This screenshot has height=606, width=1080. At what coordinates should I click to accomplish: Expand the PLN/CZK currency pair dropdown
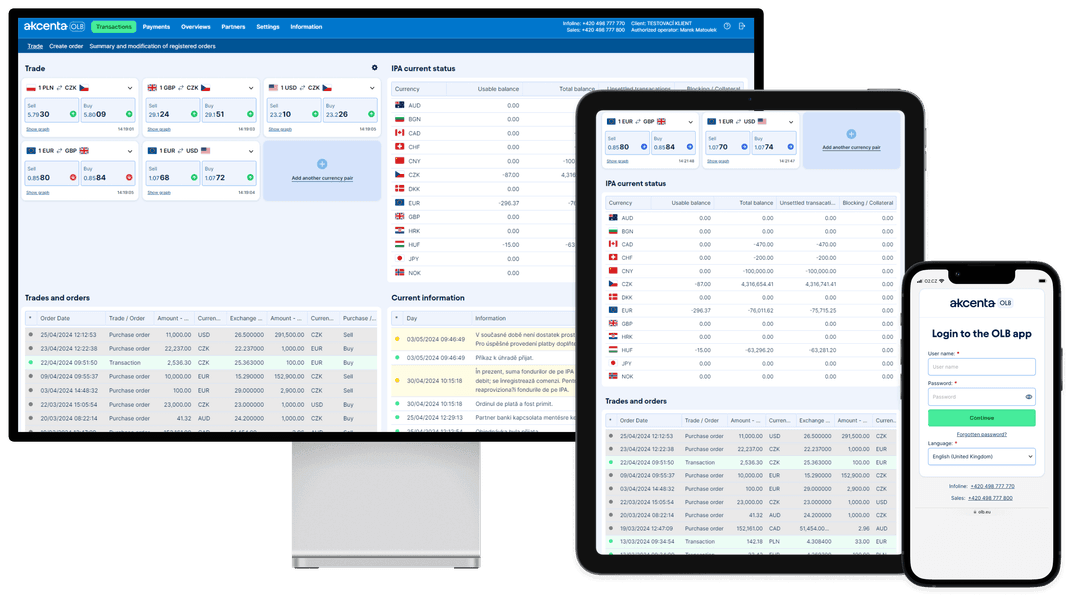point(130,88)
